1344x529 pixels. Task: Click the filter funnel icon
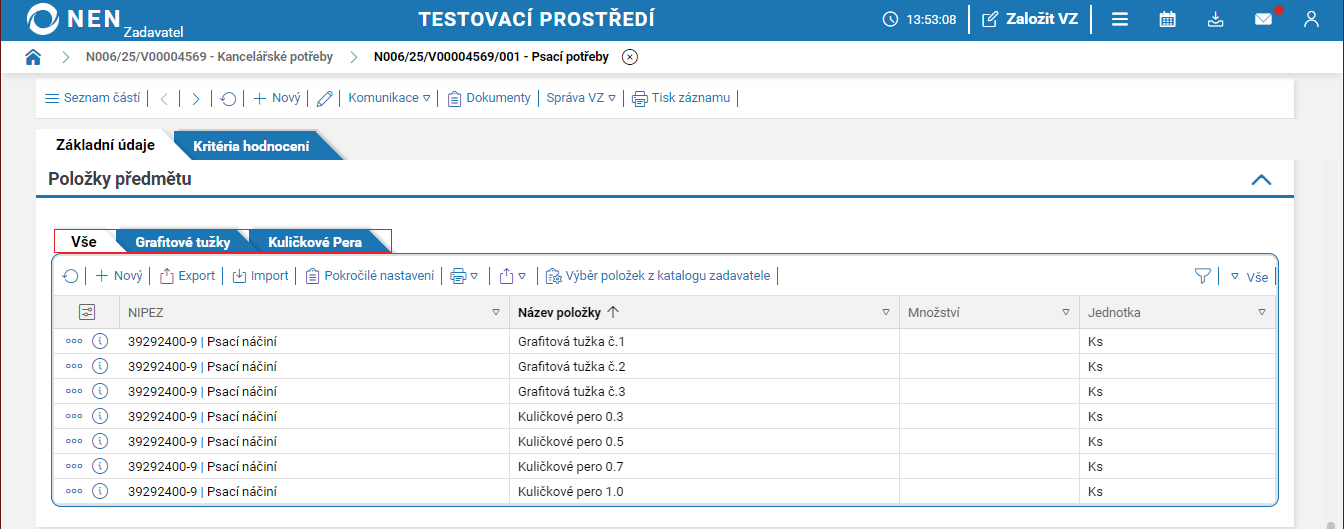click(1203, 276)
